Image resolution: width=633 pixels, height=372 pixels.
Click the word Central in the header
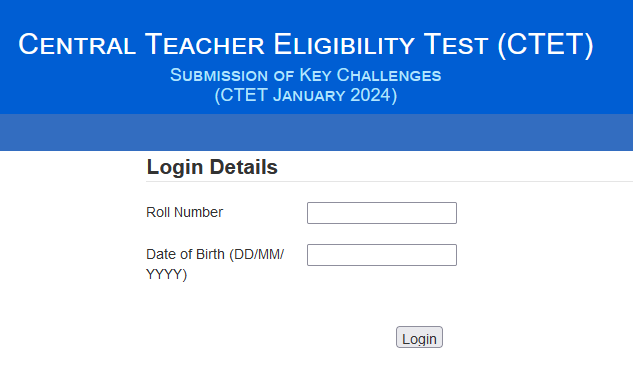click(x=77, y=44)
